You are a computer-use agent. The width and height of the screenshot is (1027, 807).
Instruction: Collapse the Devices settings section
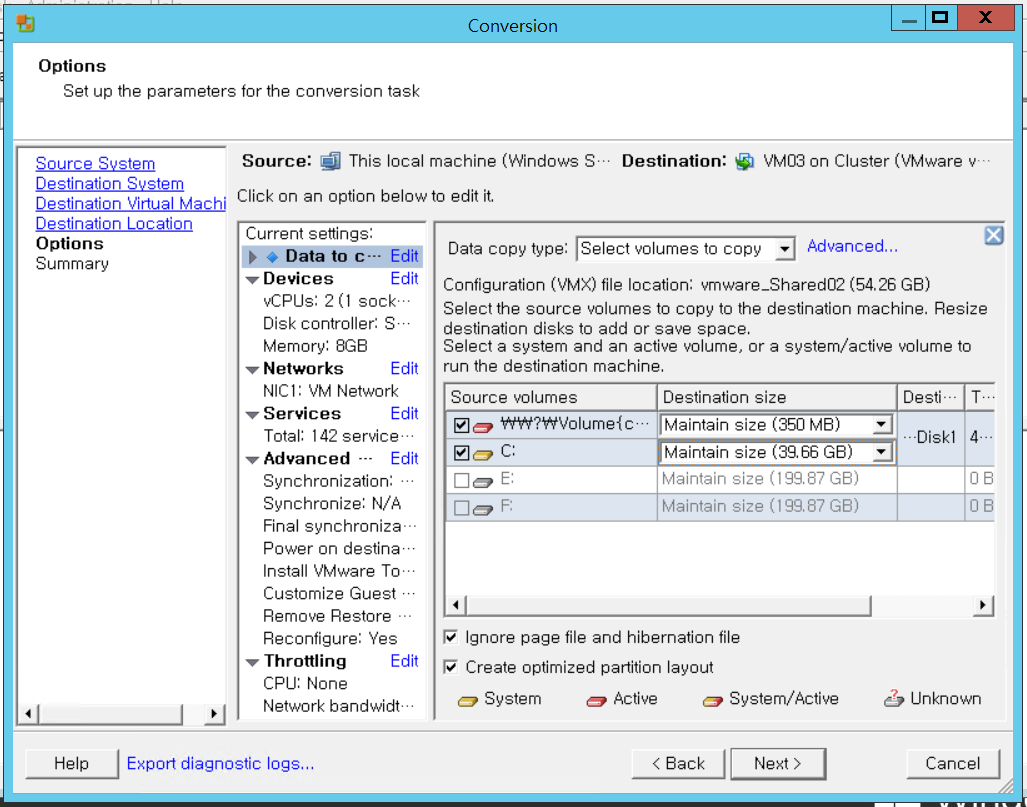click(252, 280)
